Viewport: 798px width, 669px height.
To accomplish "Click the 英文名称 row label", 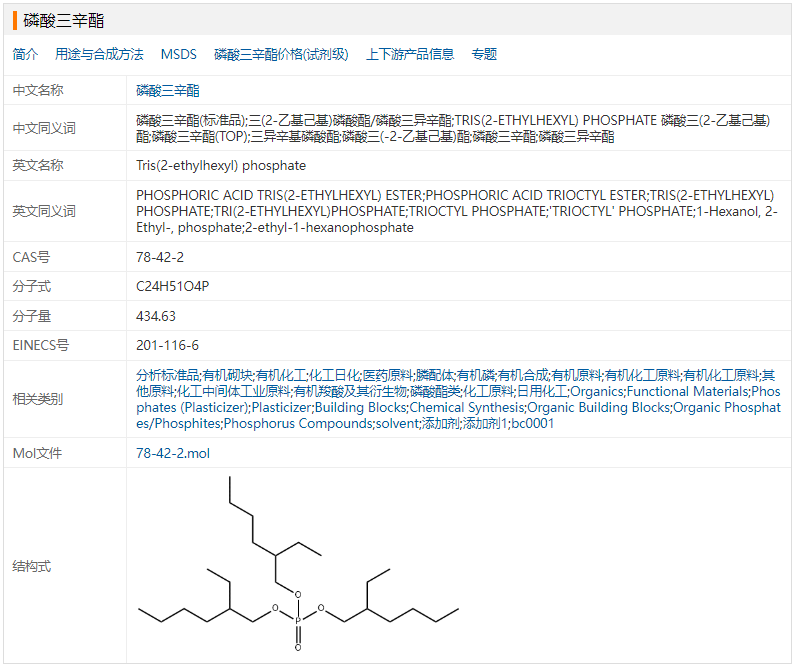I will point(38,165).
